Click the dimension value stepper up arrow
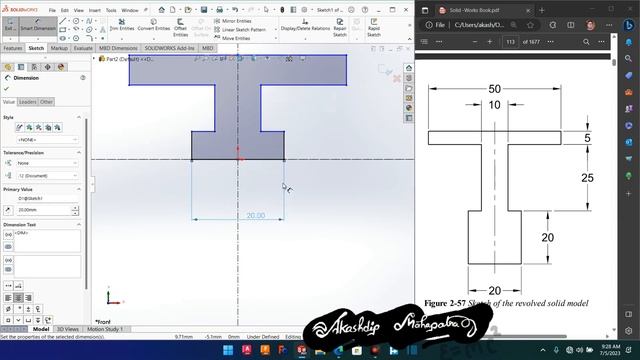Screen dimensions: 640x360 (75, 208)
